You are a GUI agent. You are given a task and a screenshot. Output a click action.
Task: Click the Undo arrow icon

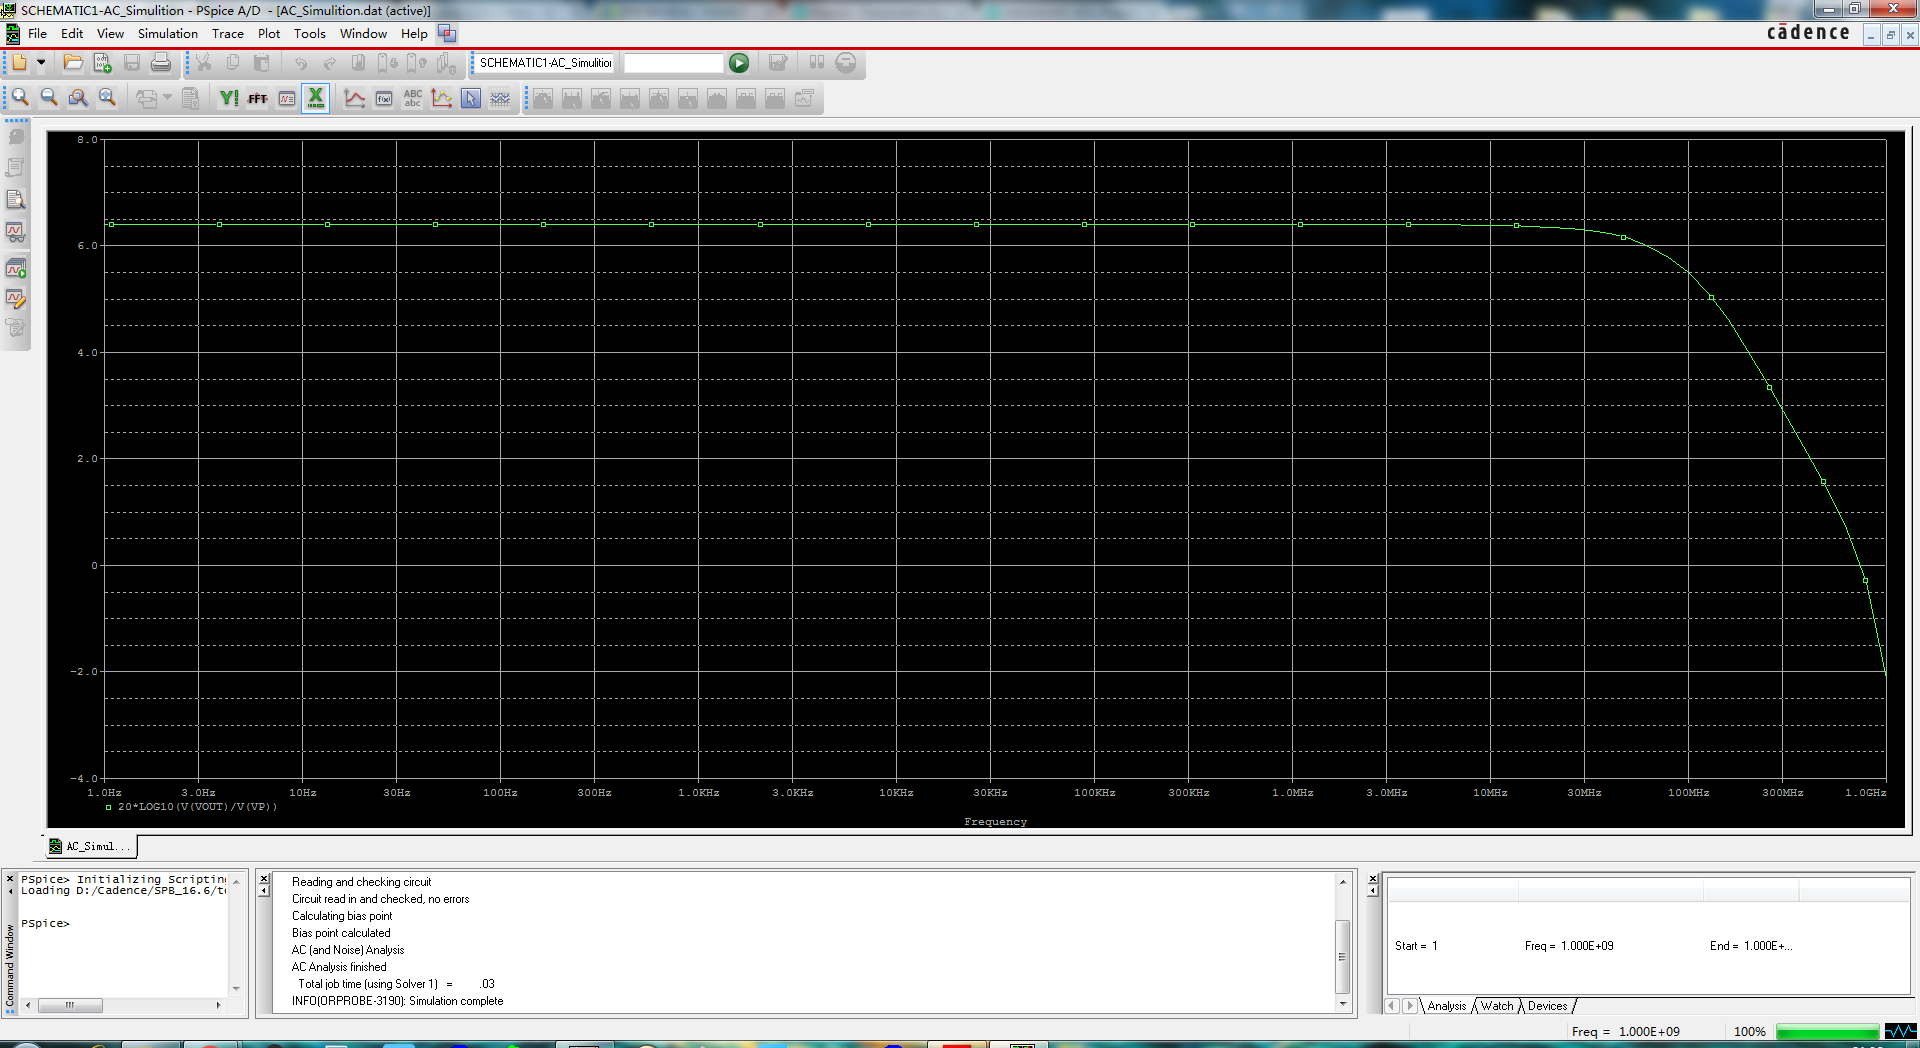[300, 62]
